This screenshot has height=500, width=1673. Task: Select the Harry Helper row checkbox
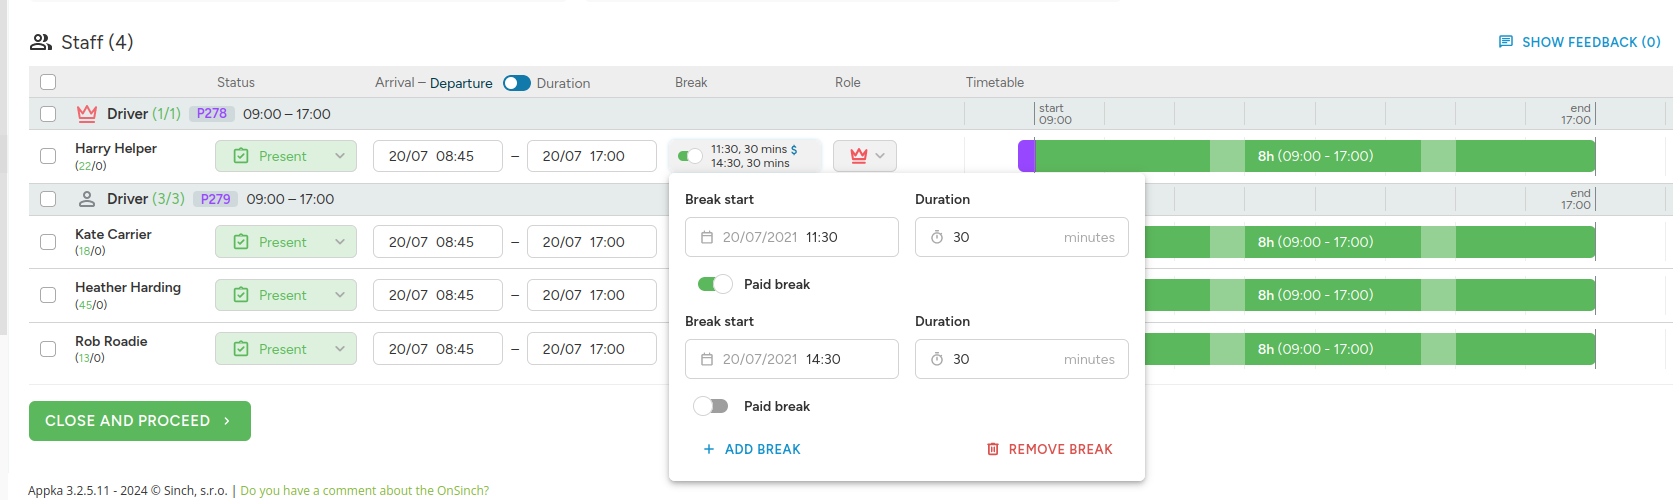48,156
